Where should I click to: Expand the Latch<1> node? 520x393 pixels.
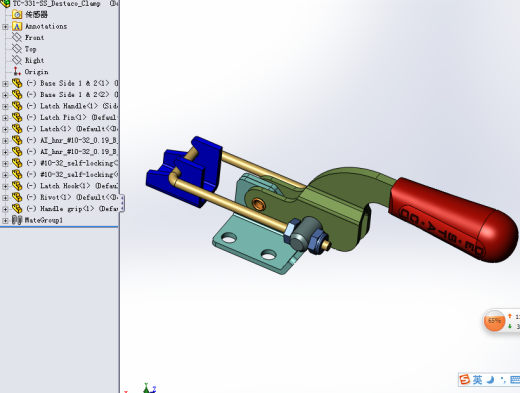(5, 129)
